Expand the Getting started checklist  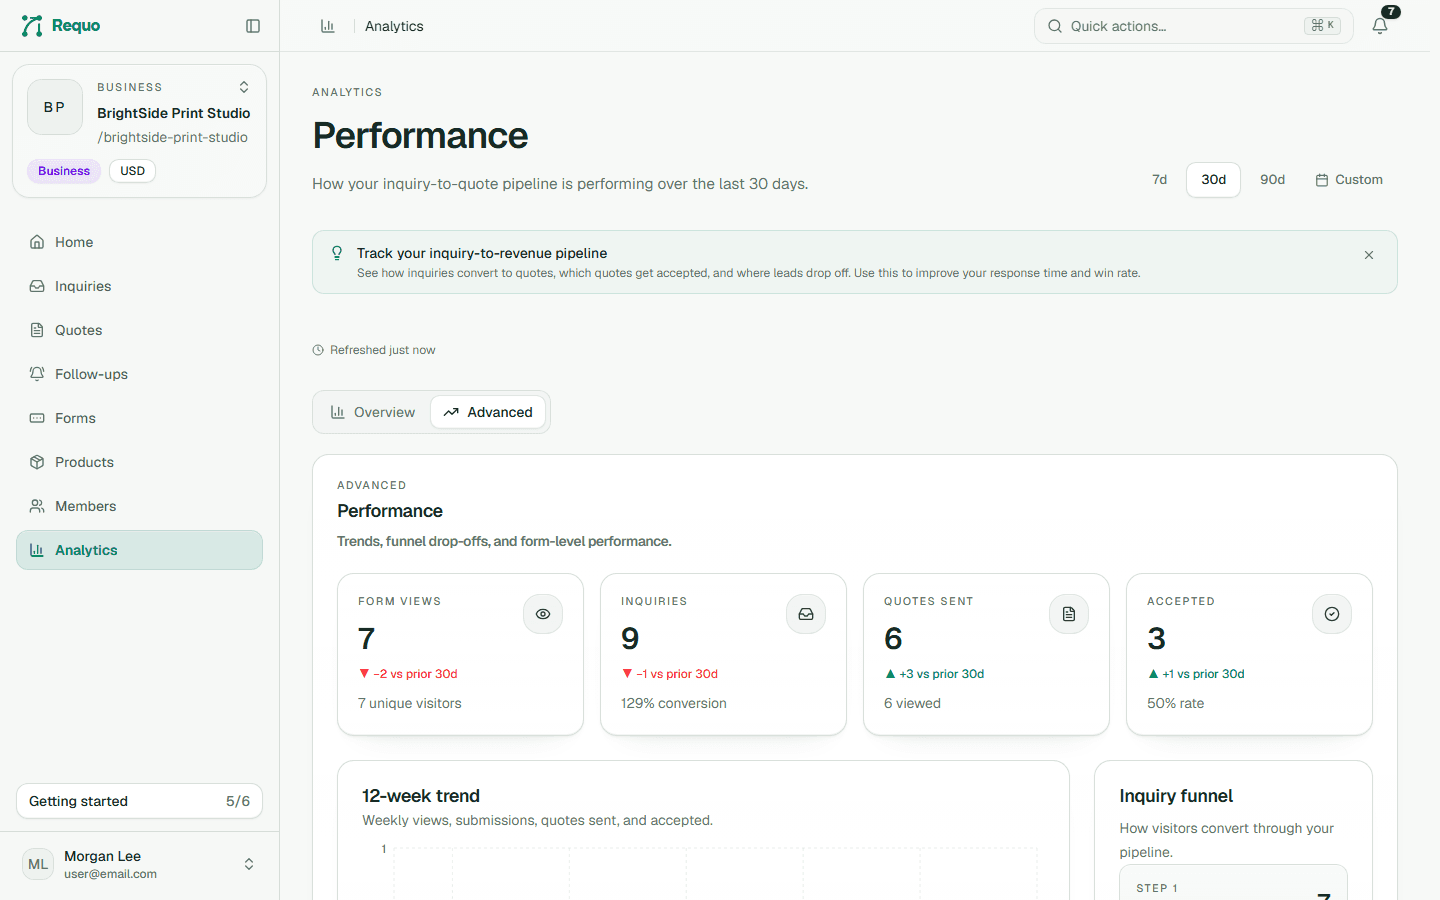[139, 801]
